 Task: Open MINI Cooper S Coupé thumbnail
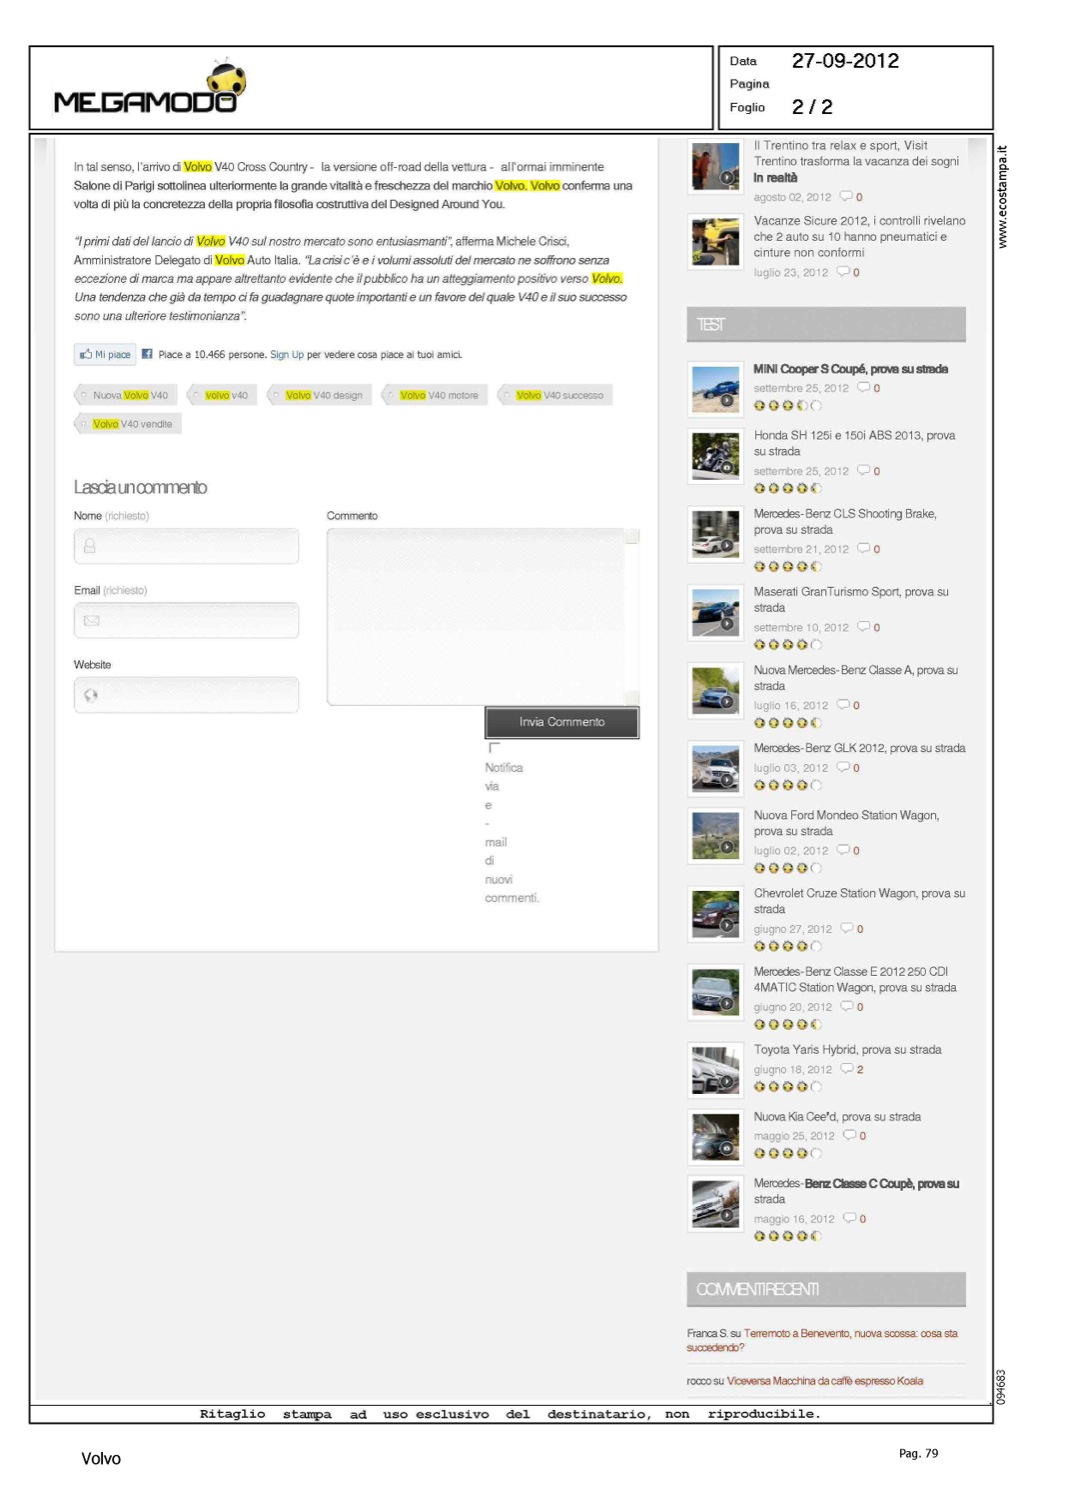(x=715, y=389)
